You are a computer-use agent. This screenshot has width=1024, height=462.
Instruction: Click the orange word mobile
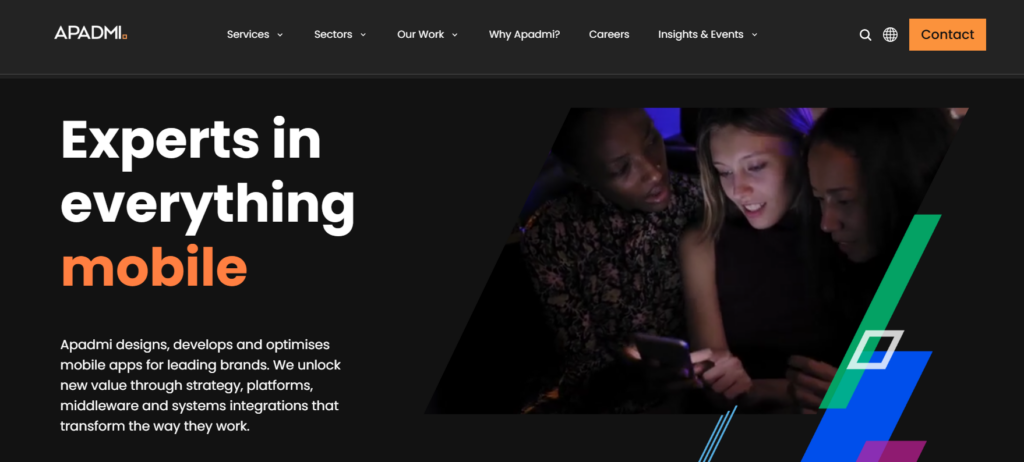click(154, 267)
